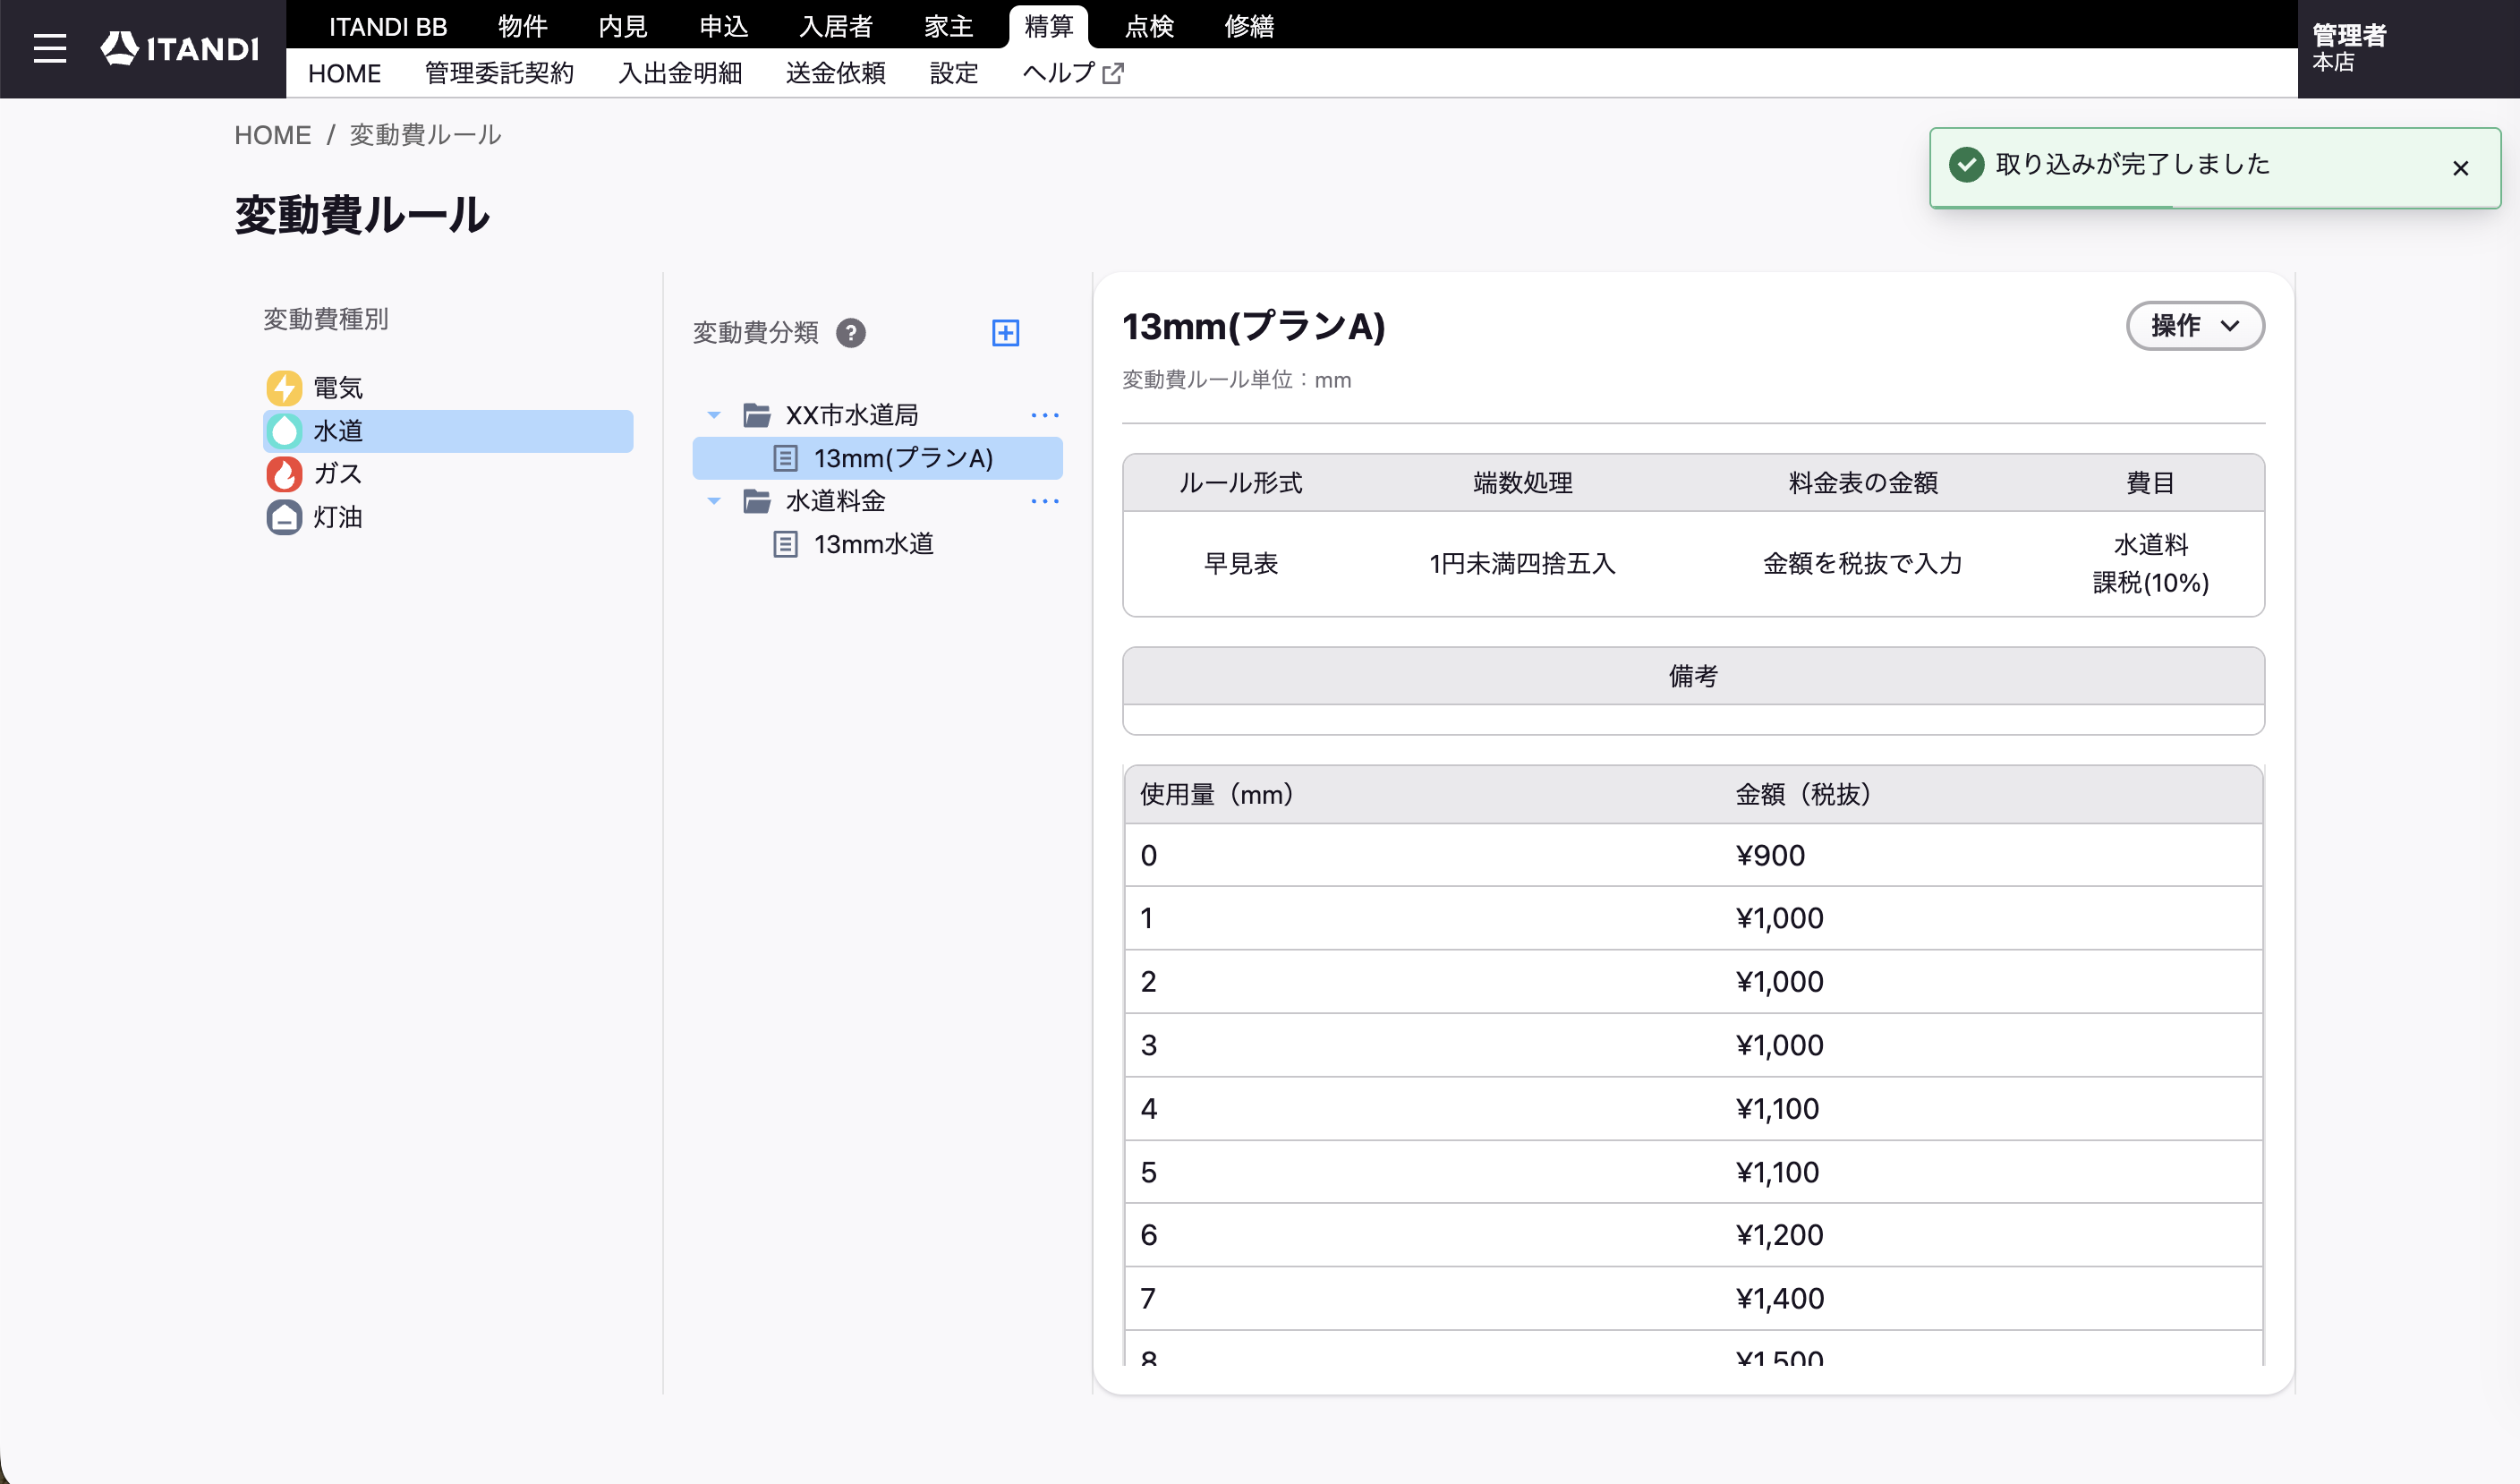Click the 13mm水道 document icon
Image resolution: width=2520 pixels, height=1484 pixels.
[786, 544]
